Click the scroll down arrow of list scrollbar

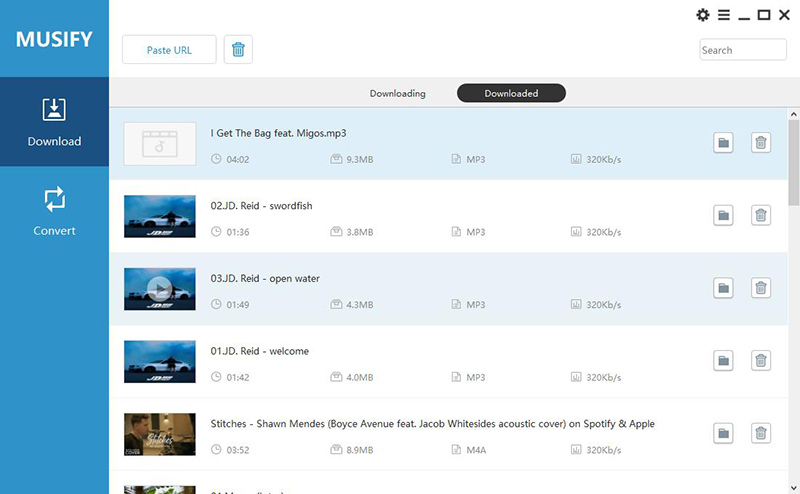(793, 488)
